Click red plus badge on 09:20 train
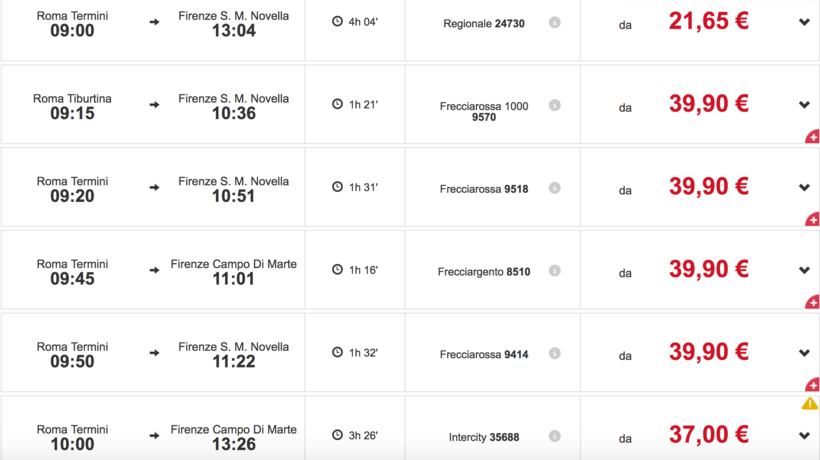The height and width of the screenshot is (460, 820). [812, 220]
